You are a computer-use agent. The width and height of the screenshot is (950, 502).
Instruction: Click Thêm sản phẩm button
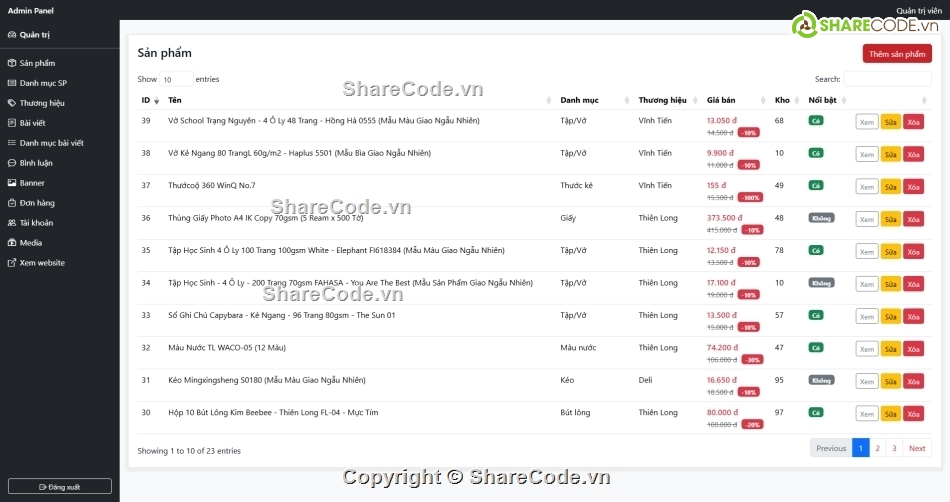[x=897, y=54]
